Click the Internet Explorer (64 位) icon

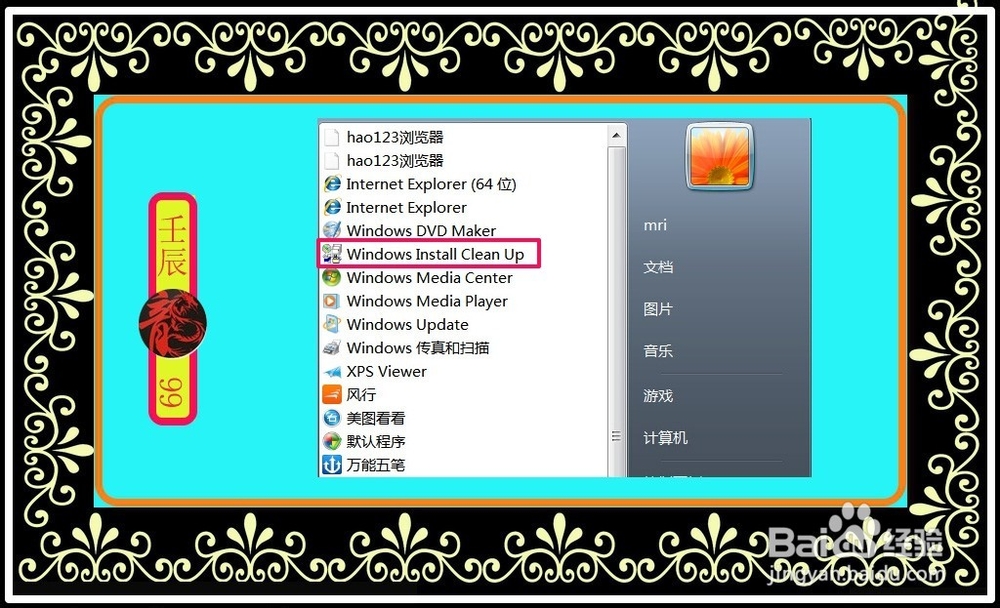(332, 184)
